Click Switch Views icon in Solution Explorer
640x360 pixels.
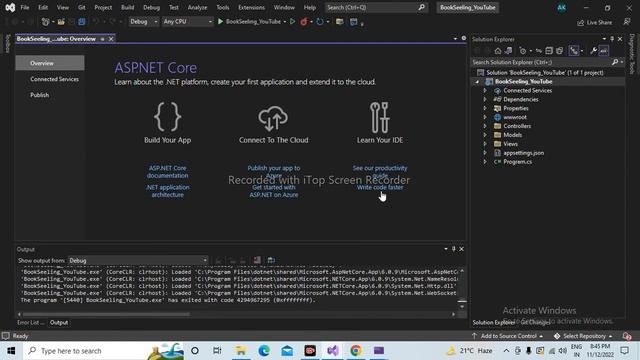(x=509, y=51)
